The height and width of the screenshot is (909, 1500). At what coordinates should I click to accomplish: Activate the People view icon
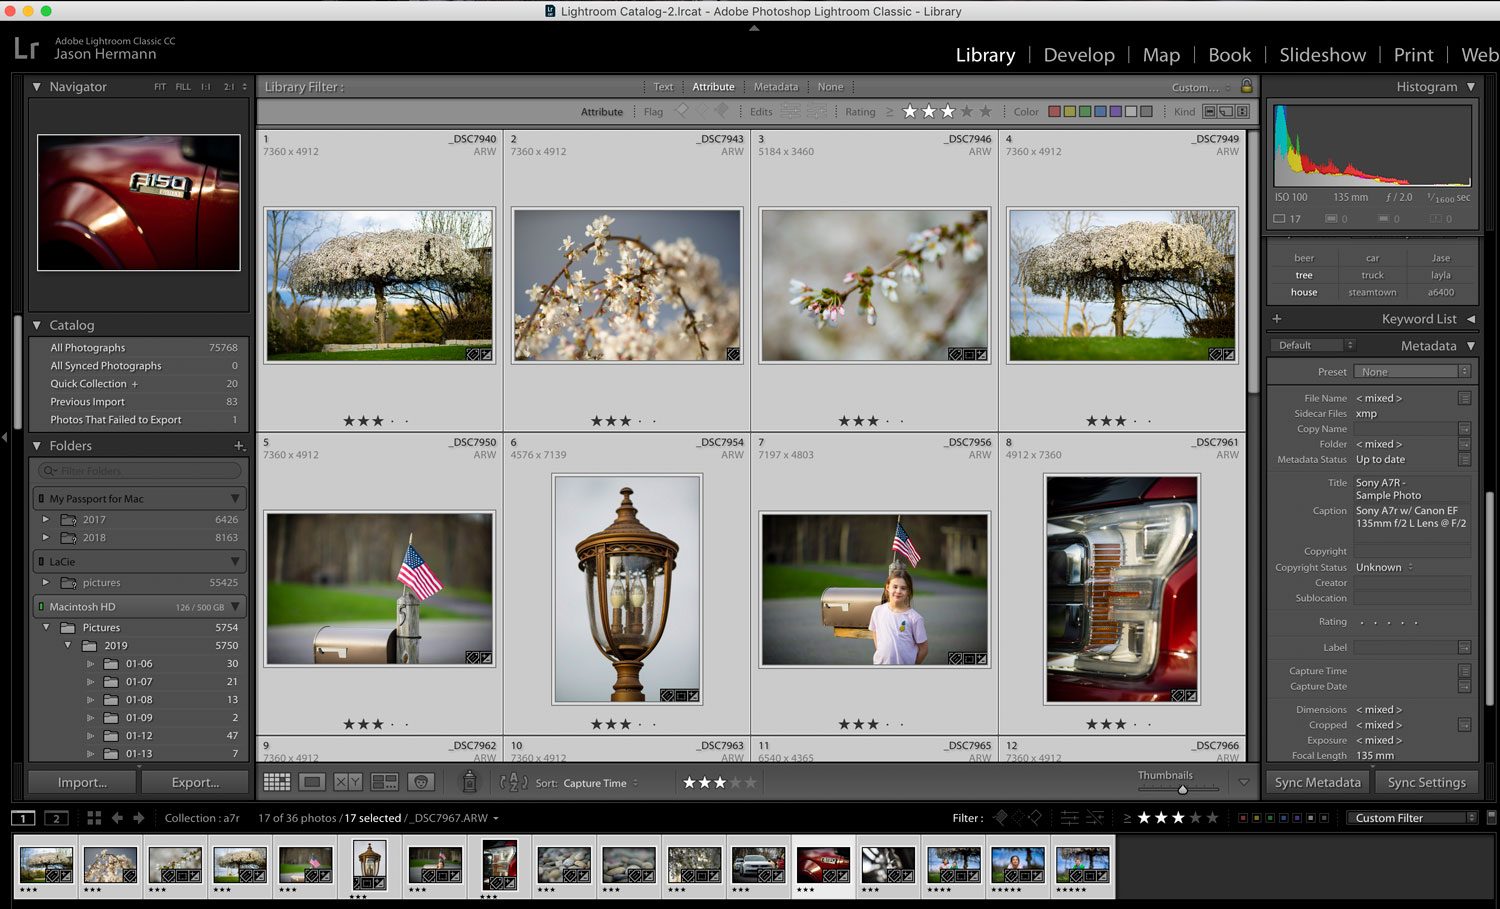click(421, 782)
